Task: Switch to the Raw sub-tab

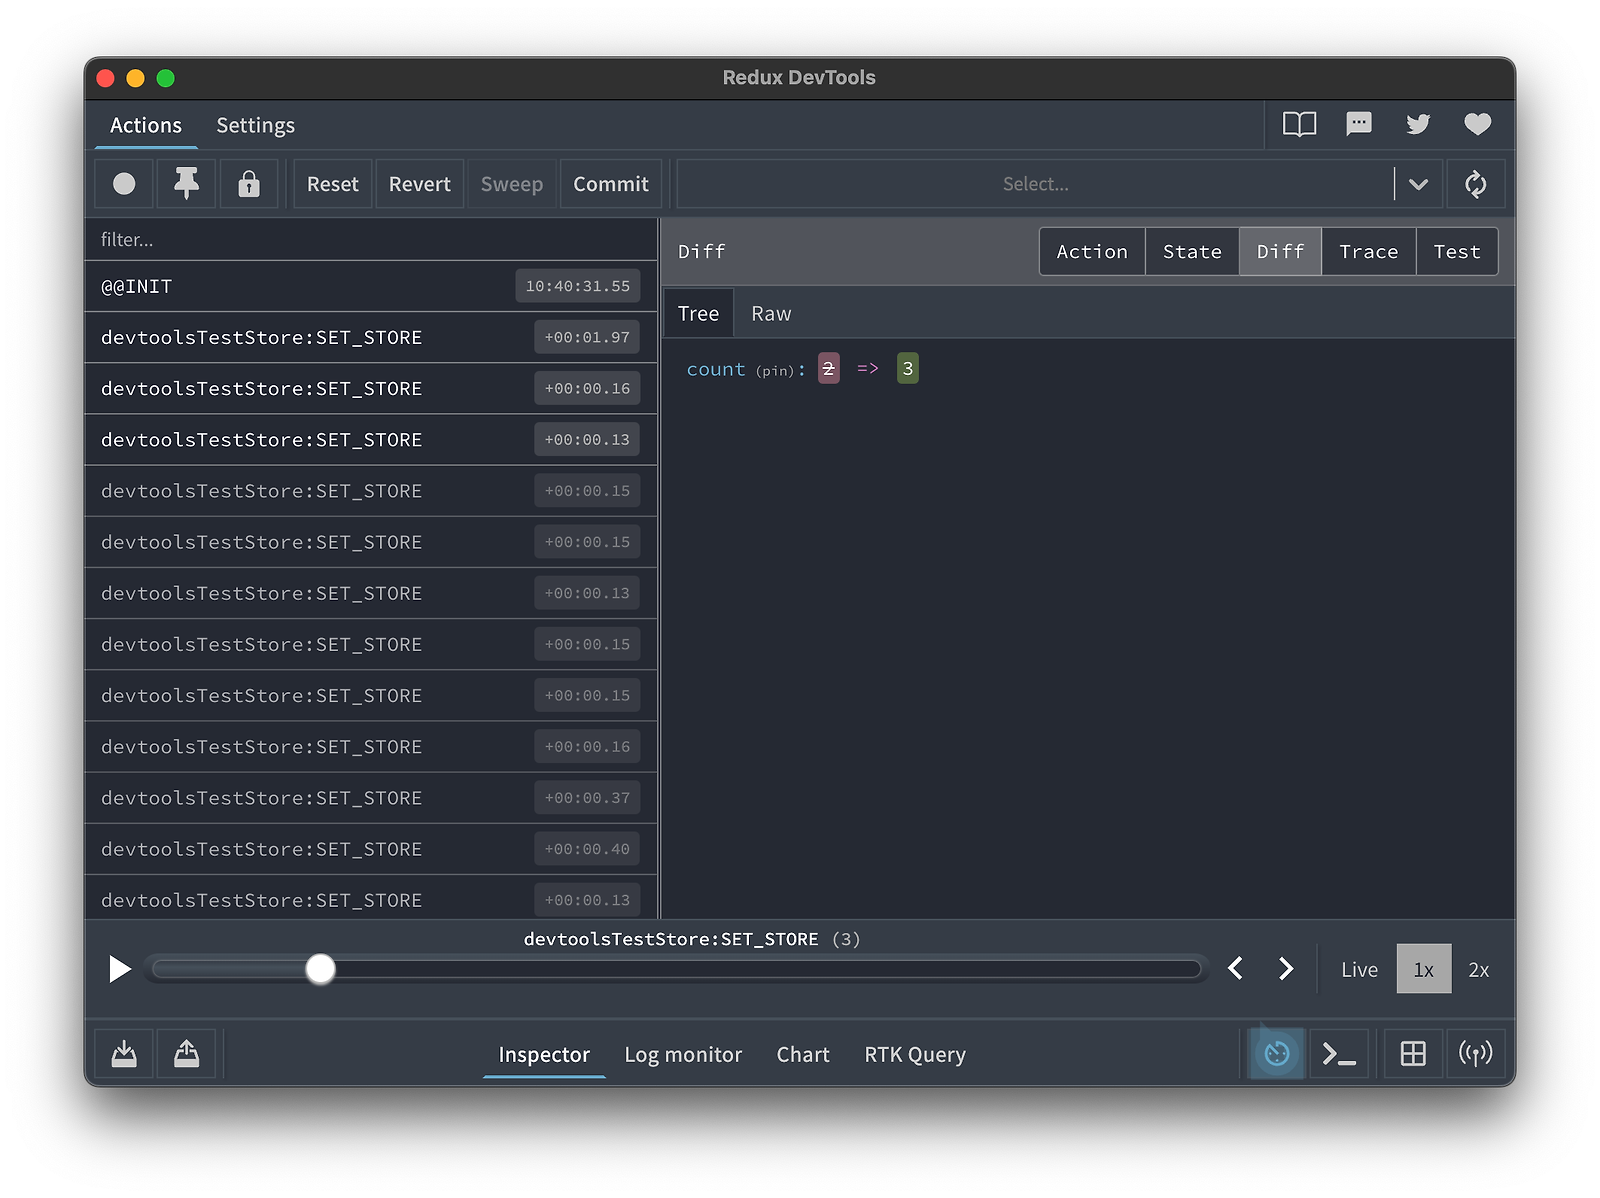Action: point(771,313)
